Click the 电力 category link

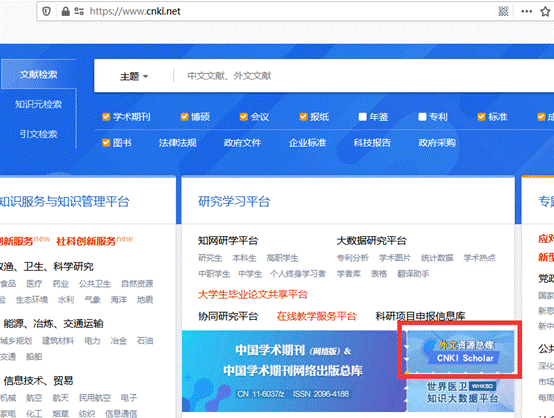(x=92, y=341)
